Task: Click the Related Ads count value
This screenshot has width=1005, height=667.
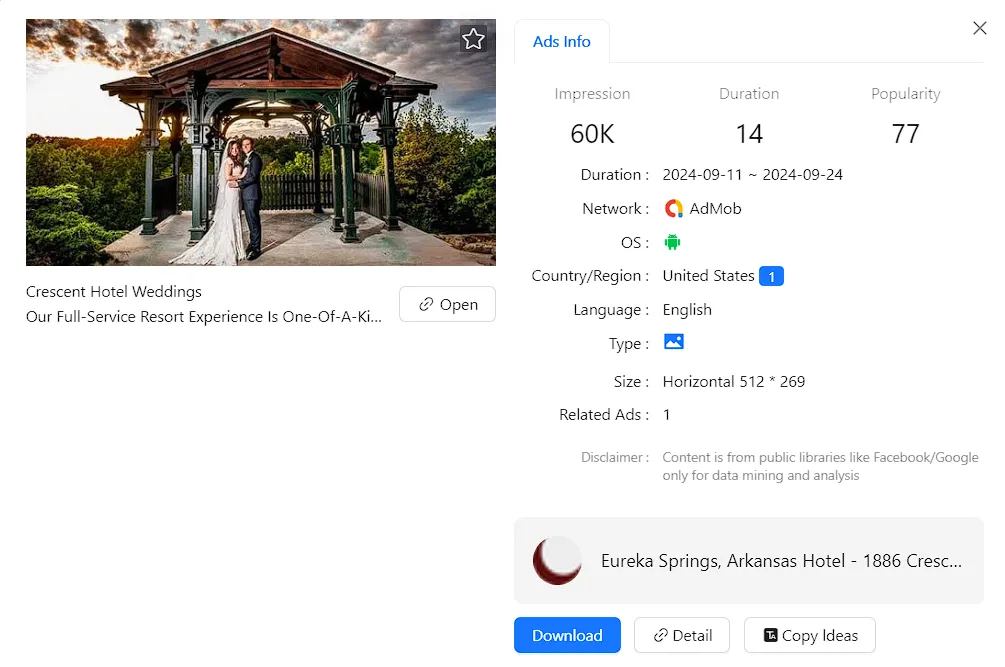Action: (667, 414)
